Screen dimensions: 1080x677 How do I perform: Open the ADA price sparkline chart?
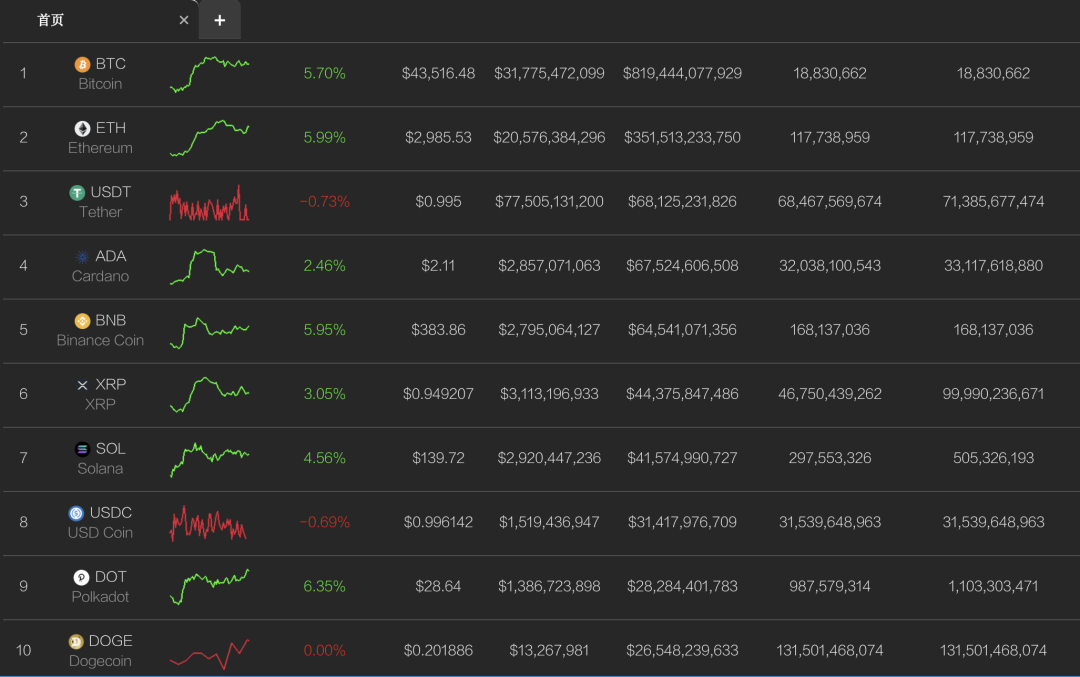[x=209, y=267]
